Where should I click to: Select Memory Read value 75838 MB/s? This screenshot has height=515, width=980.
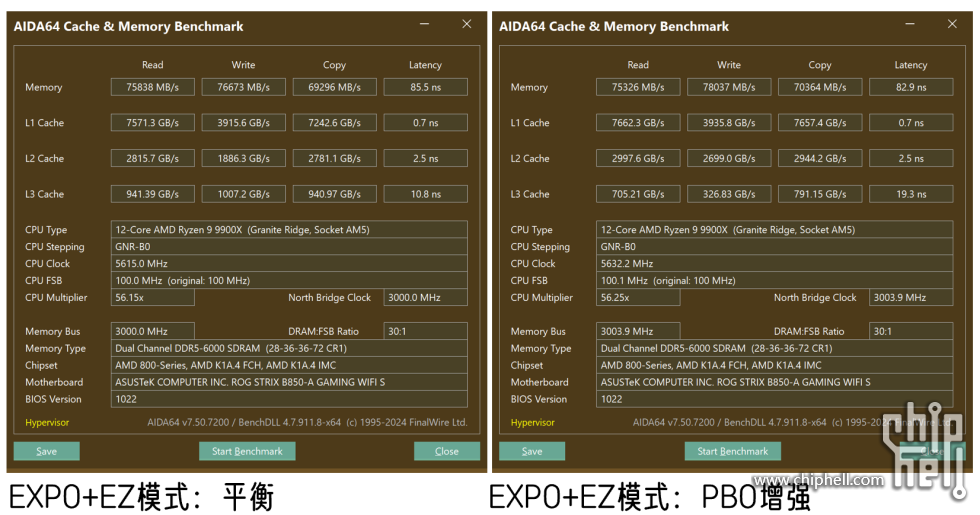coord(152,87)
